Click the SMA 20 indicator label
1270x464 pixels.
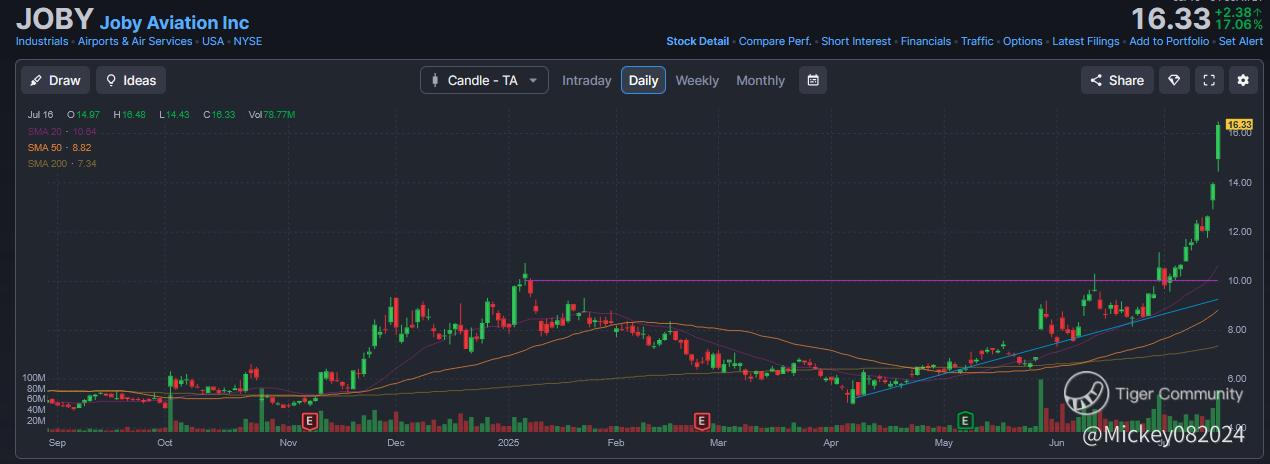click(62, 131)
